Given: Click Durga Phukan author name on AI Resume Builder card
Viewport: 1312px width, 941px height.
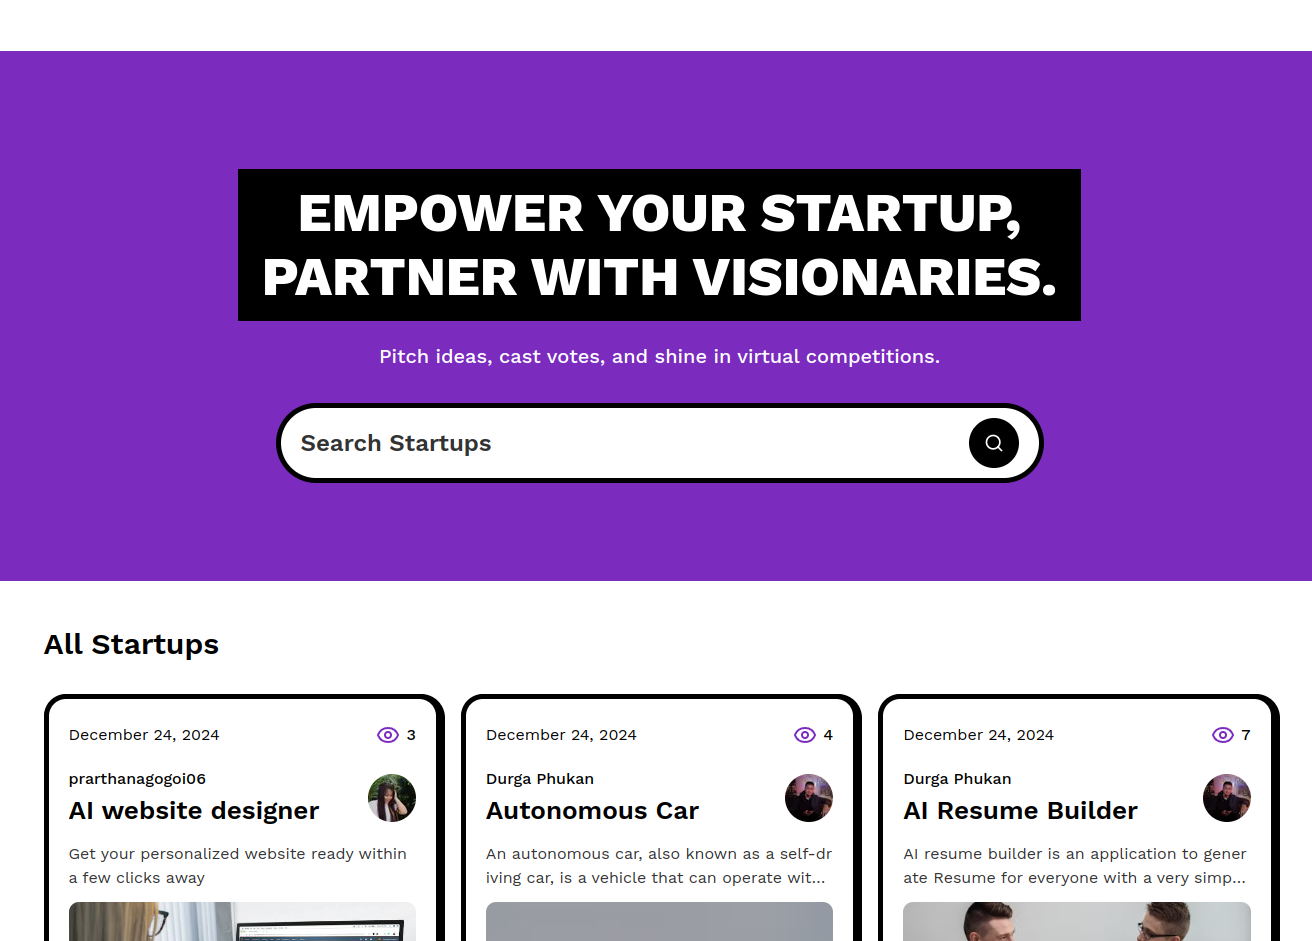Looking at the screenshot, I should click(x=957, y=779).
